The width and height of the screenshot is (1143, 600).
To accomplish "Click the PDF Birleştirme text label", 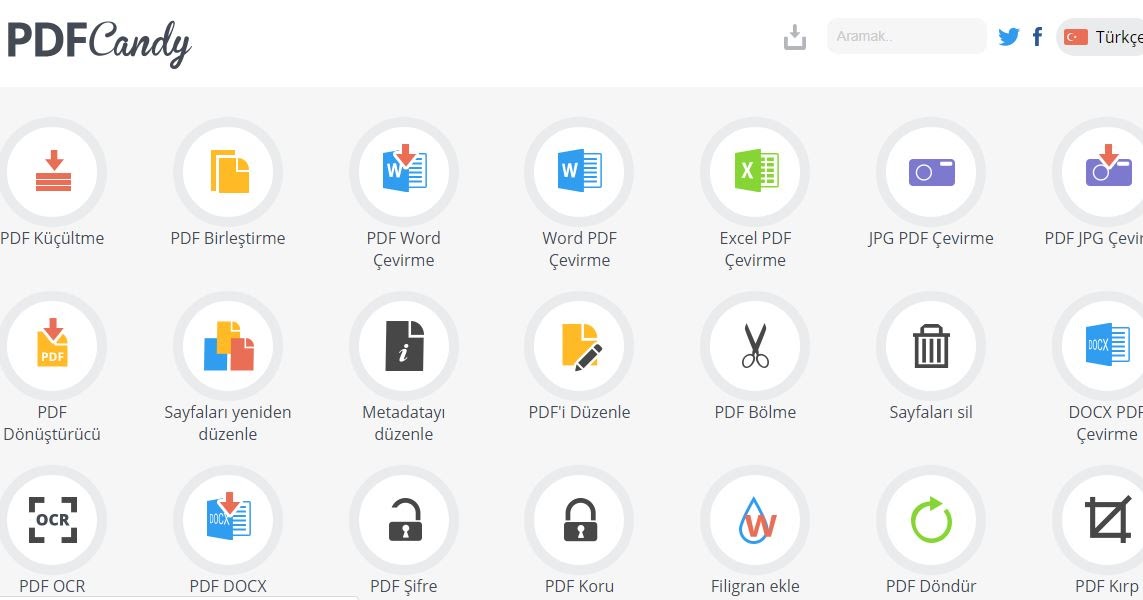I will click(x=227, y=238).
